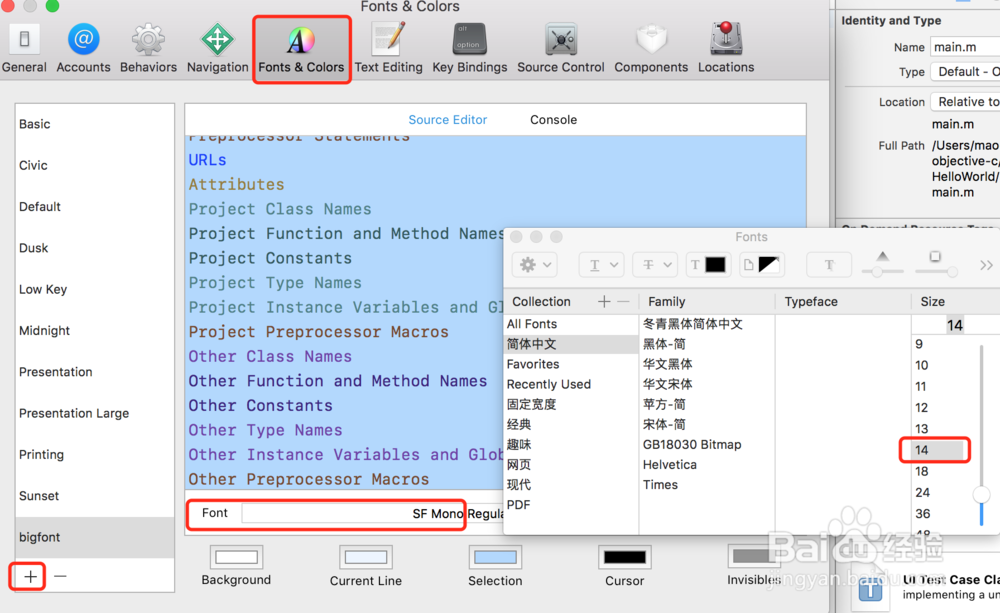
Task: Remove the selected theme with the minus button
Action: 60,577
